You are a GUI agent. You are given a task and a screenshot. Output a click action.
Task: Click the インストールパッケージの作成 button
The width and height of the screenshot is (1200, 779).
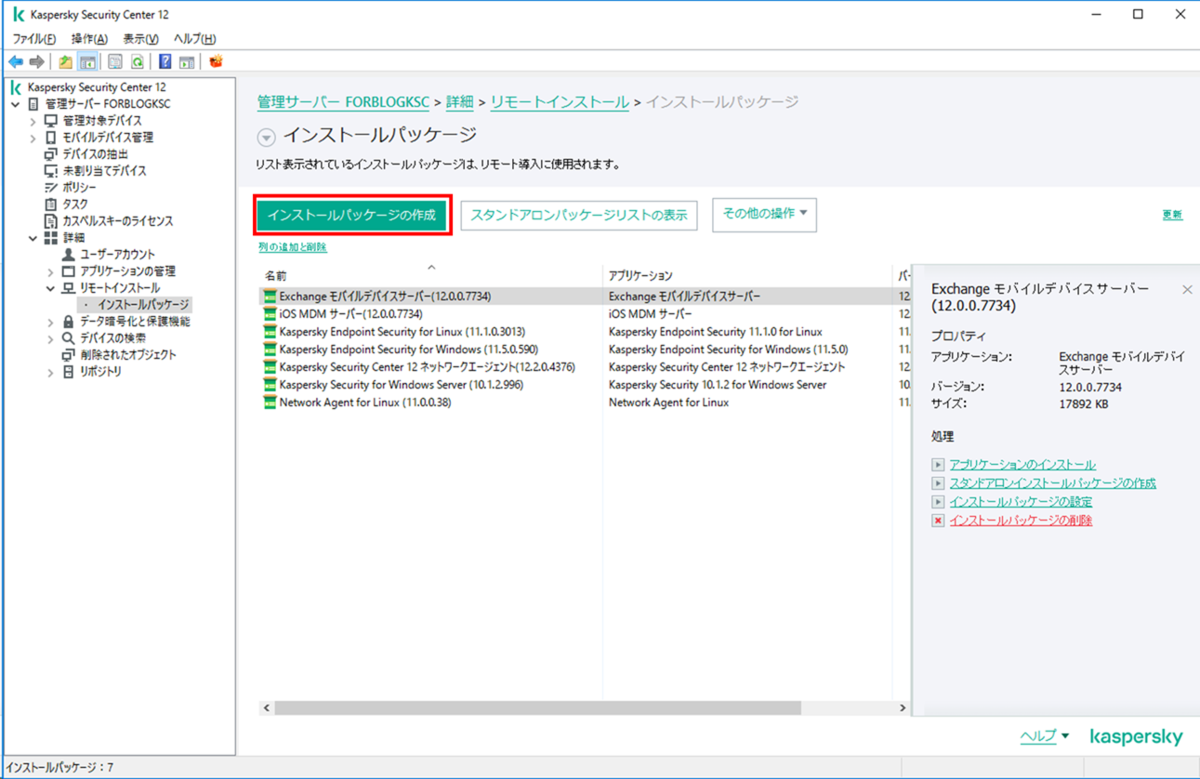(352, 215)
